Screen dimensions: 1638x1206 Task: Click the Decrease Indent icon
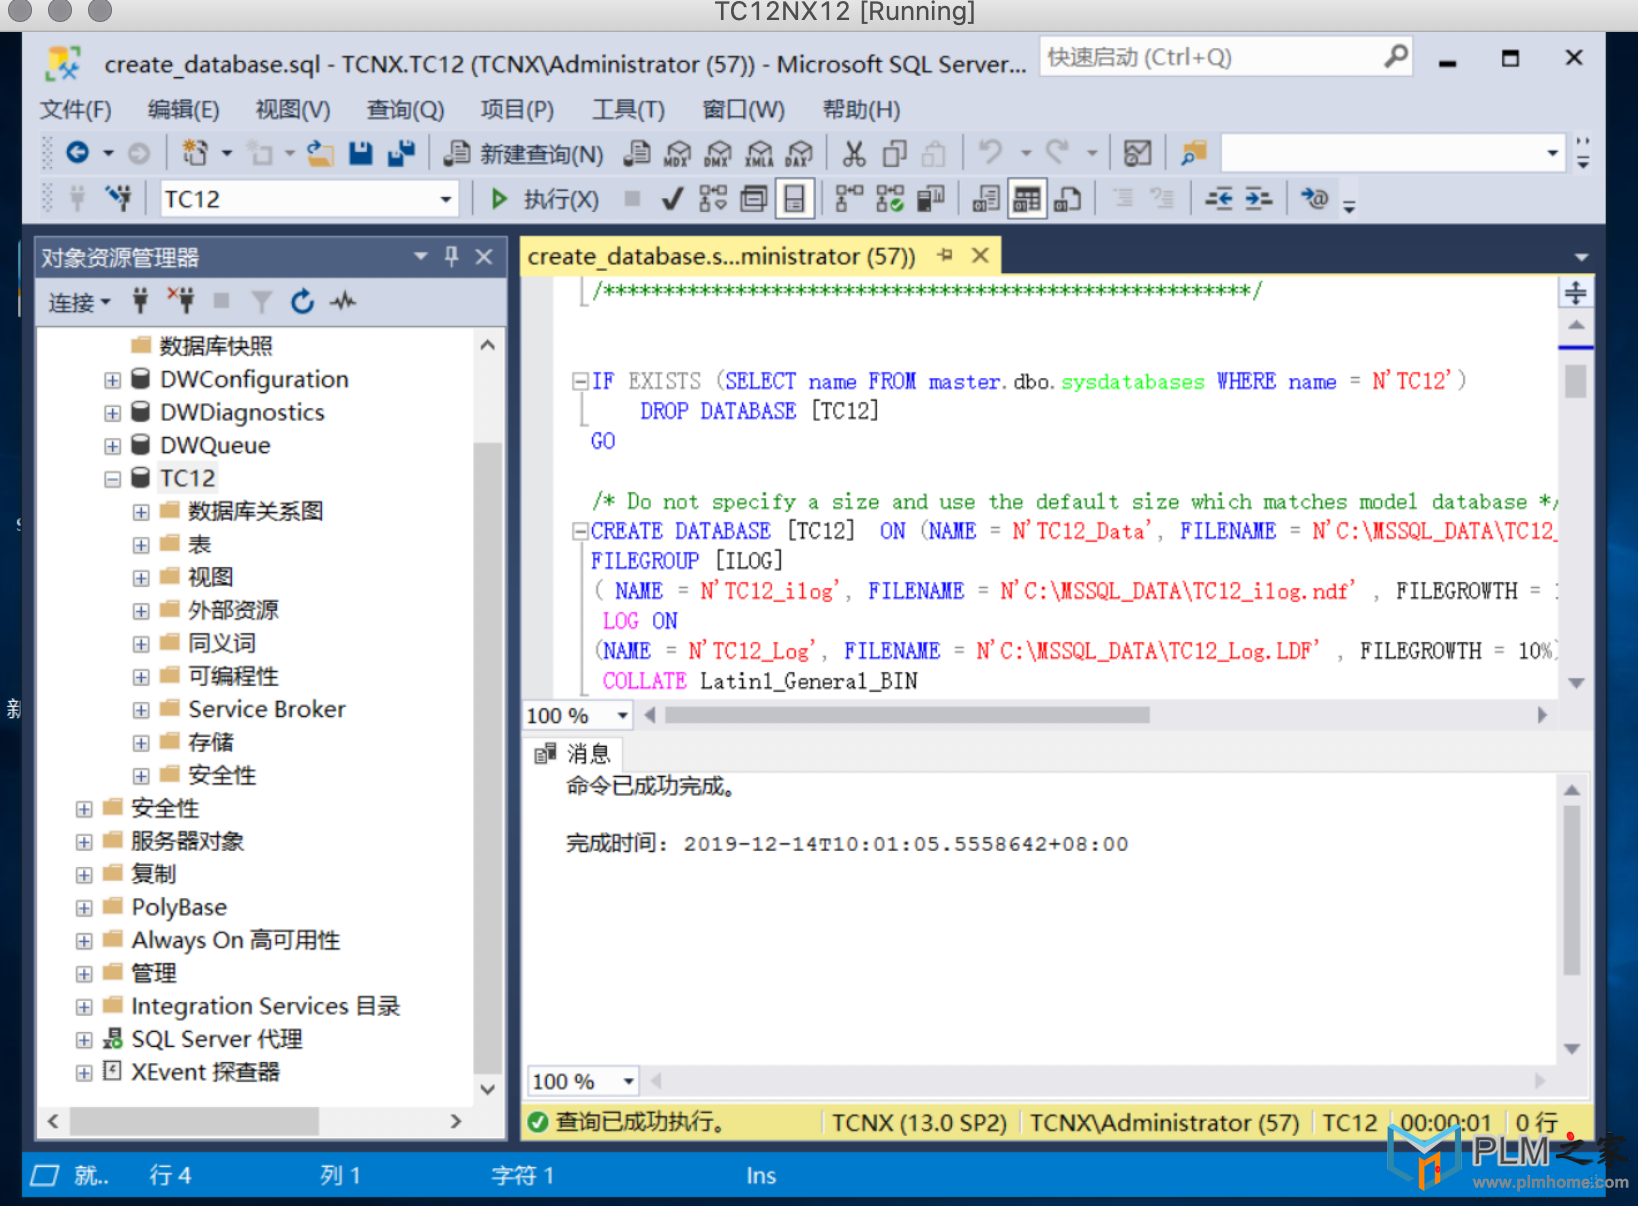click(1218, 199)
